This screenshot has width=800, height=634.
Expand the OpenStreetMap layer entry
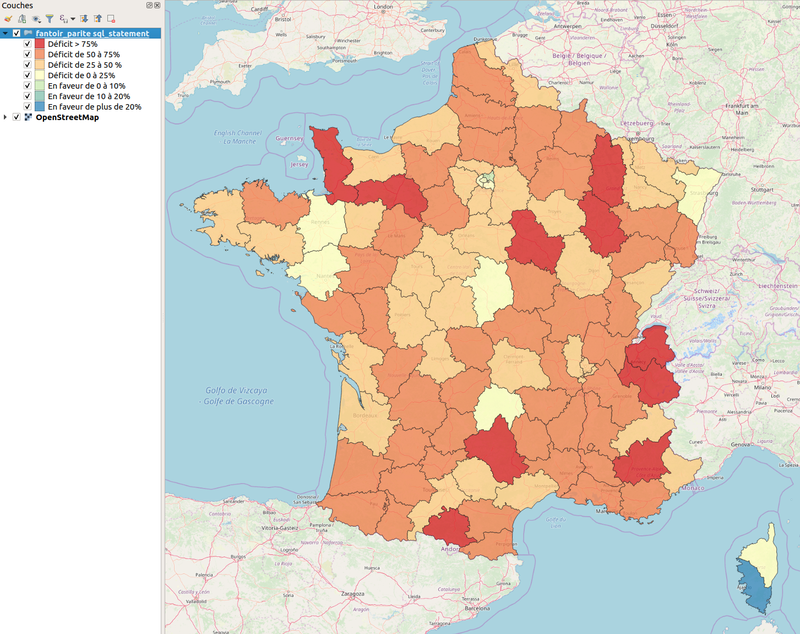pyautogui.click(x=5, y=116)
